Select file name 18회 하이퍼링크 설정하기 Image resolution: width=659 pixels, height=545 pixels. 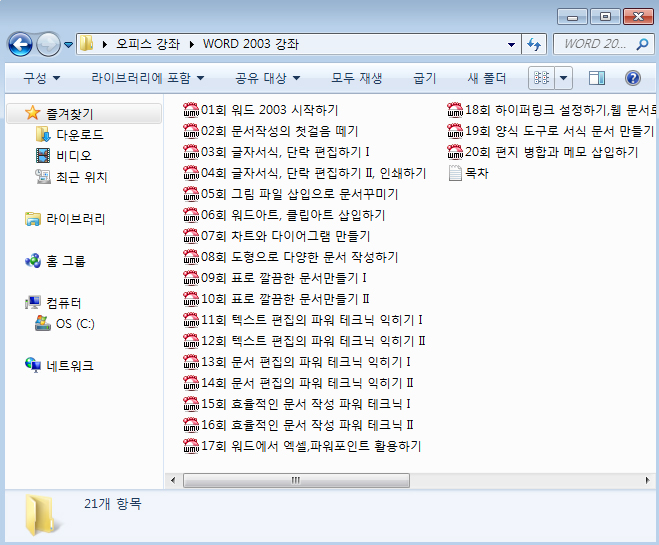coord(561,110)
